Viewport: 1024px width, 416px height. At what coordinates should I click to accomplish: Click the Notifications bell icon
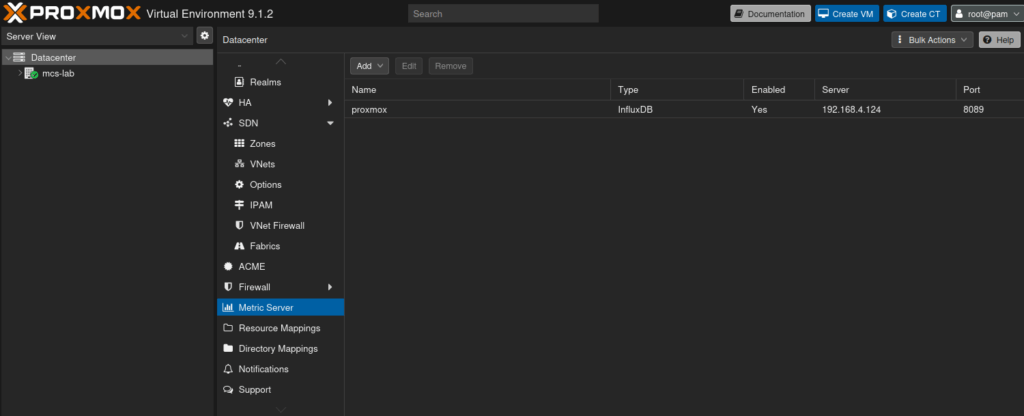pos(229,369)
